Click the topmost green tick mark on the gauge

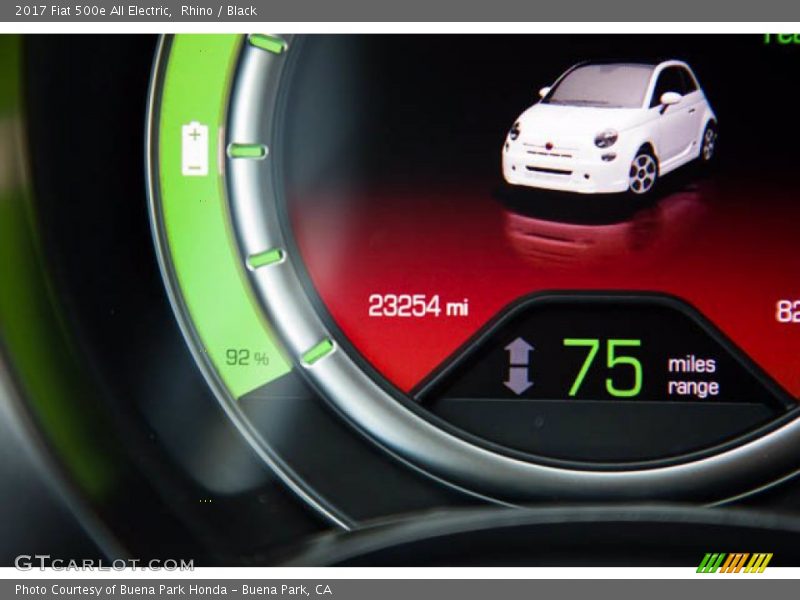(266, 43)
